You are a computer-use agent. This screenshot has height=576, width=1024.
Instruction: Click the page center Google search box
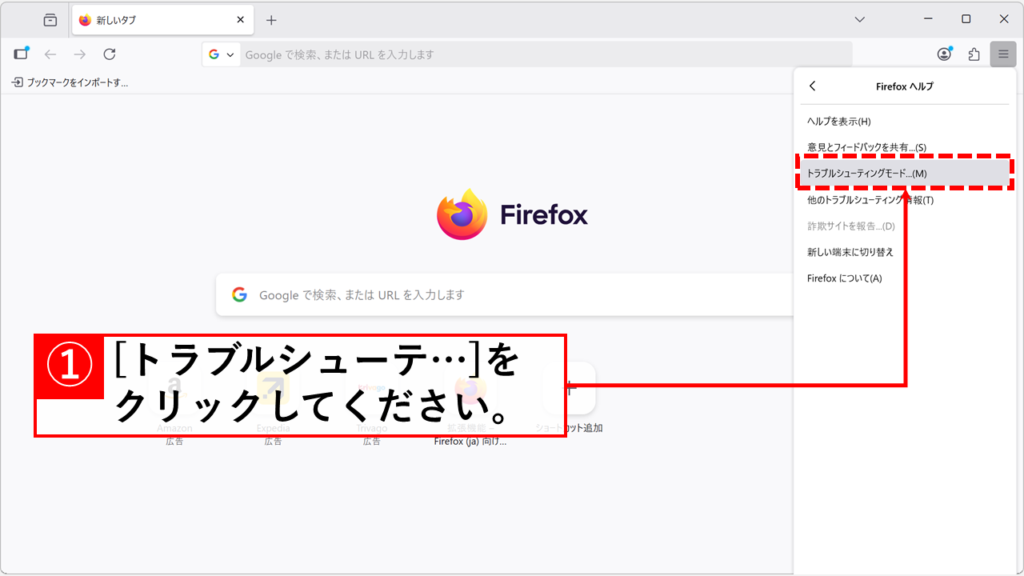pyautogui.click(x=504, y=295)
